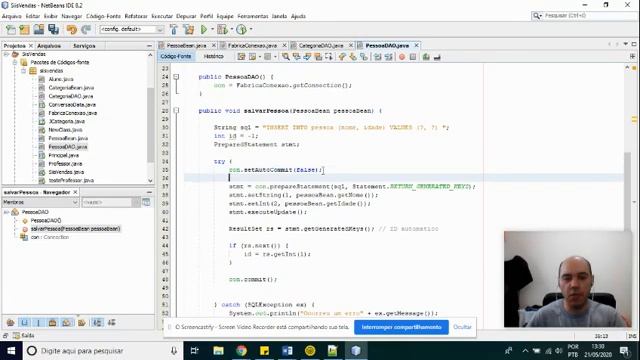
Task: Open the Refatorar menu
Action: point(136,16)
